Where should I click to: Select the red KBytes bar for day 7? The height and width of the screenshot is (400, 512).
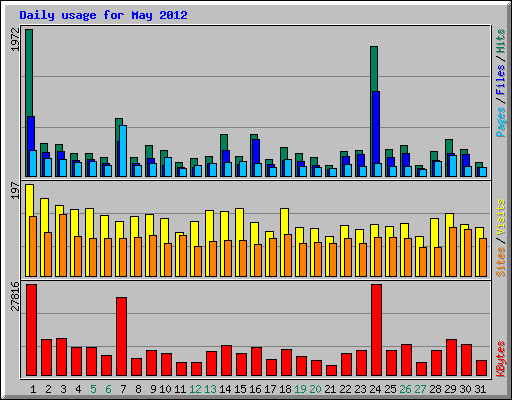pos(122,336)
